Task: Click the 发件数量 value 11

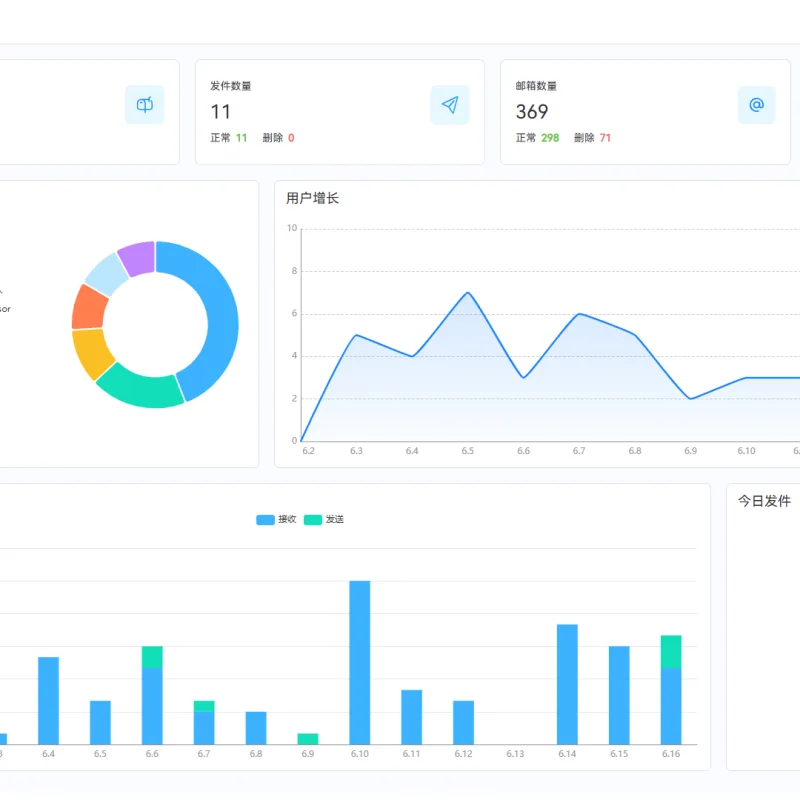Action: (x=220, y=112)
